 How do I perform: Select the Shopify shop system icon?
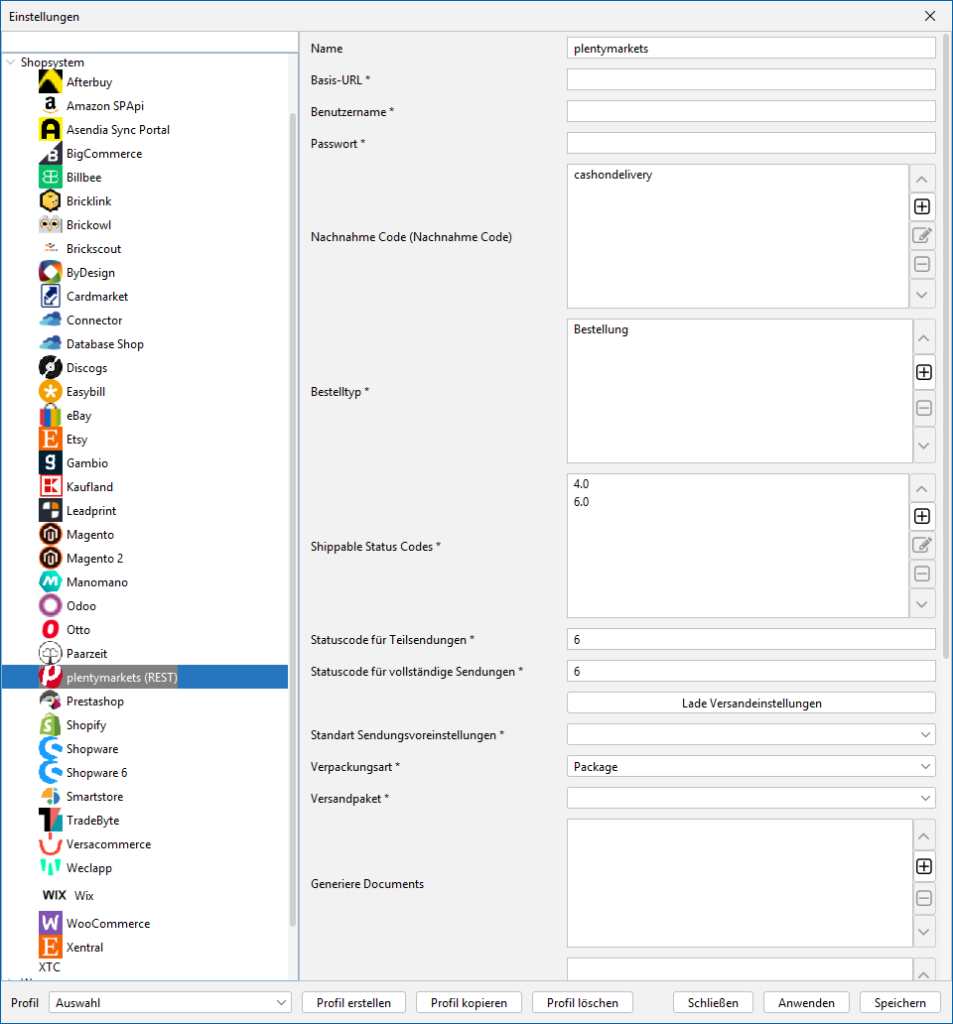tap(50, 725)
